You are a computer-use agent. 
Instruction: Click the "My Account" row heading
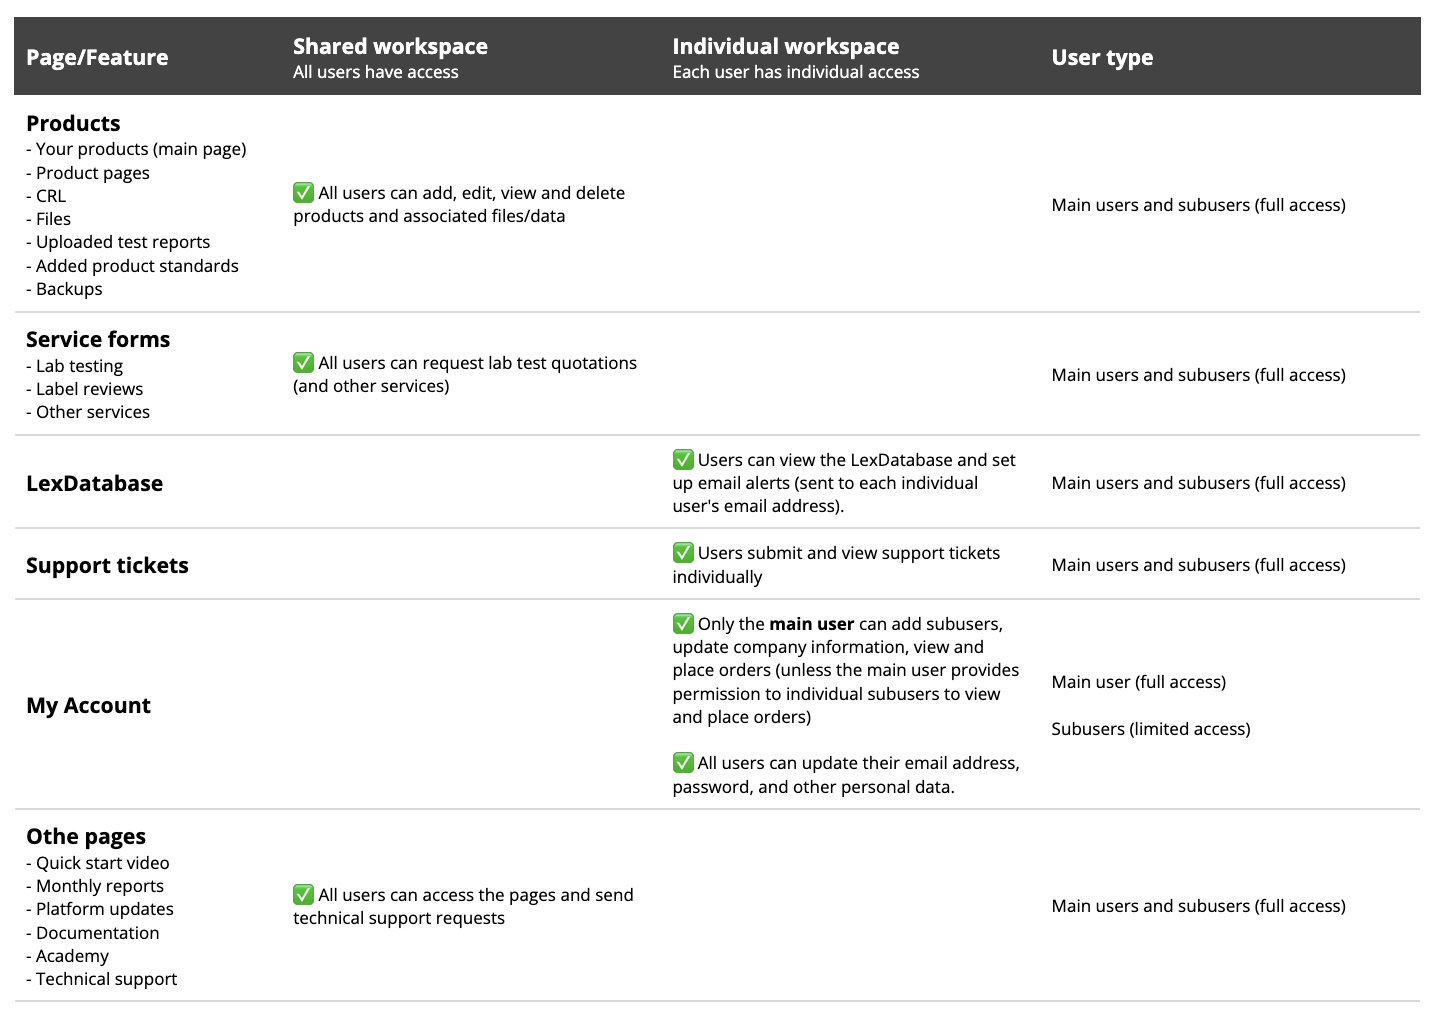click(88, 706)
